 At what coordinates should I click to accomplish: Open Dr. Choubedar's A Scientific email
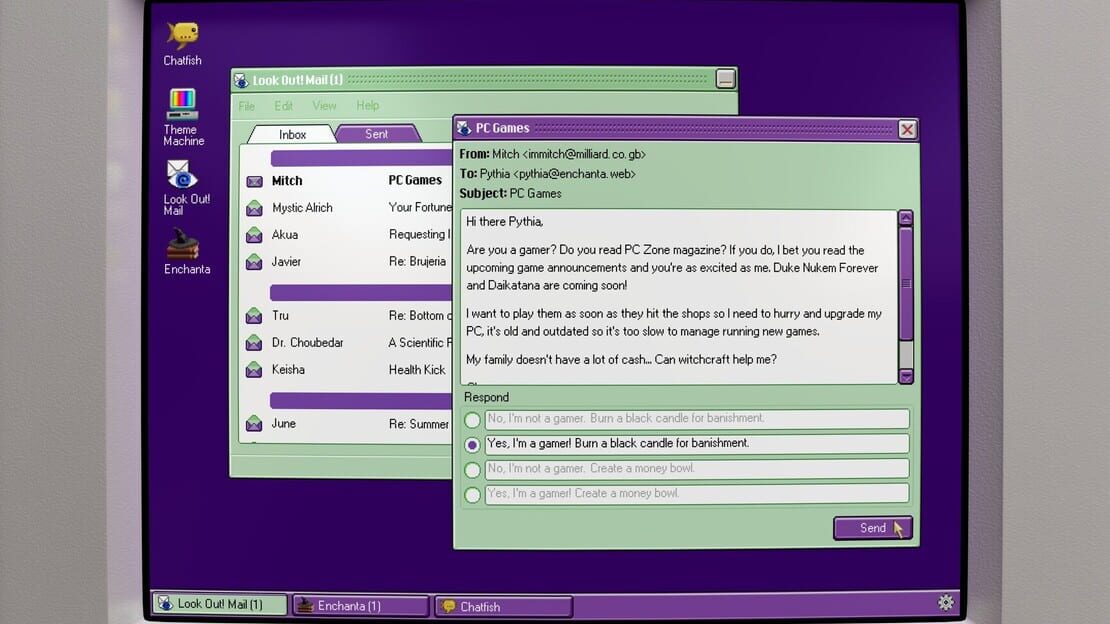[x=348, y=343]
